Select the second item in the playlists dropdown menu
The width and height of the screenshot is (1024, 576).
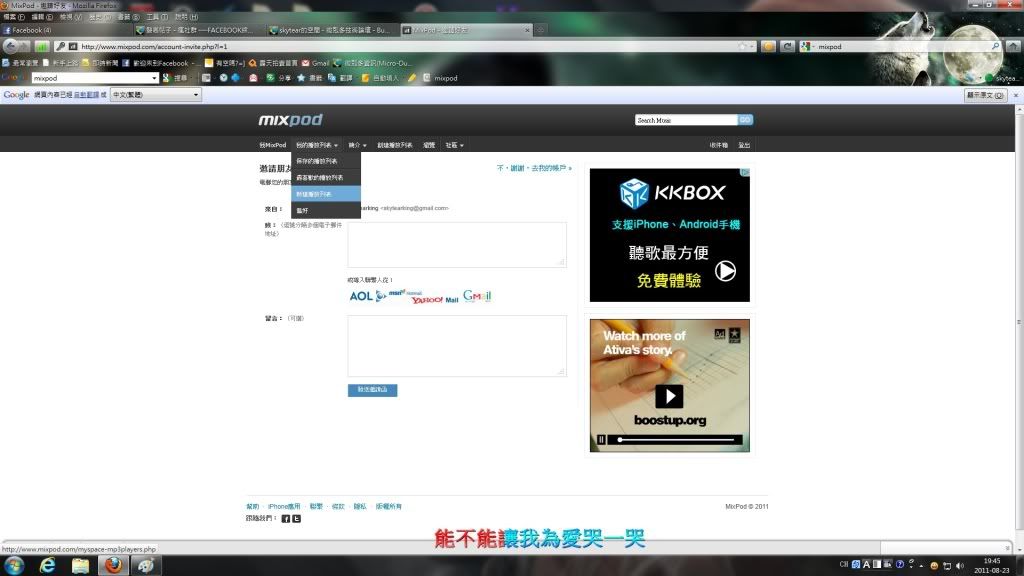(326, 178)
